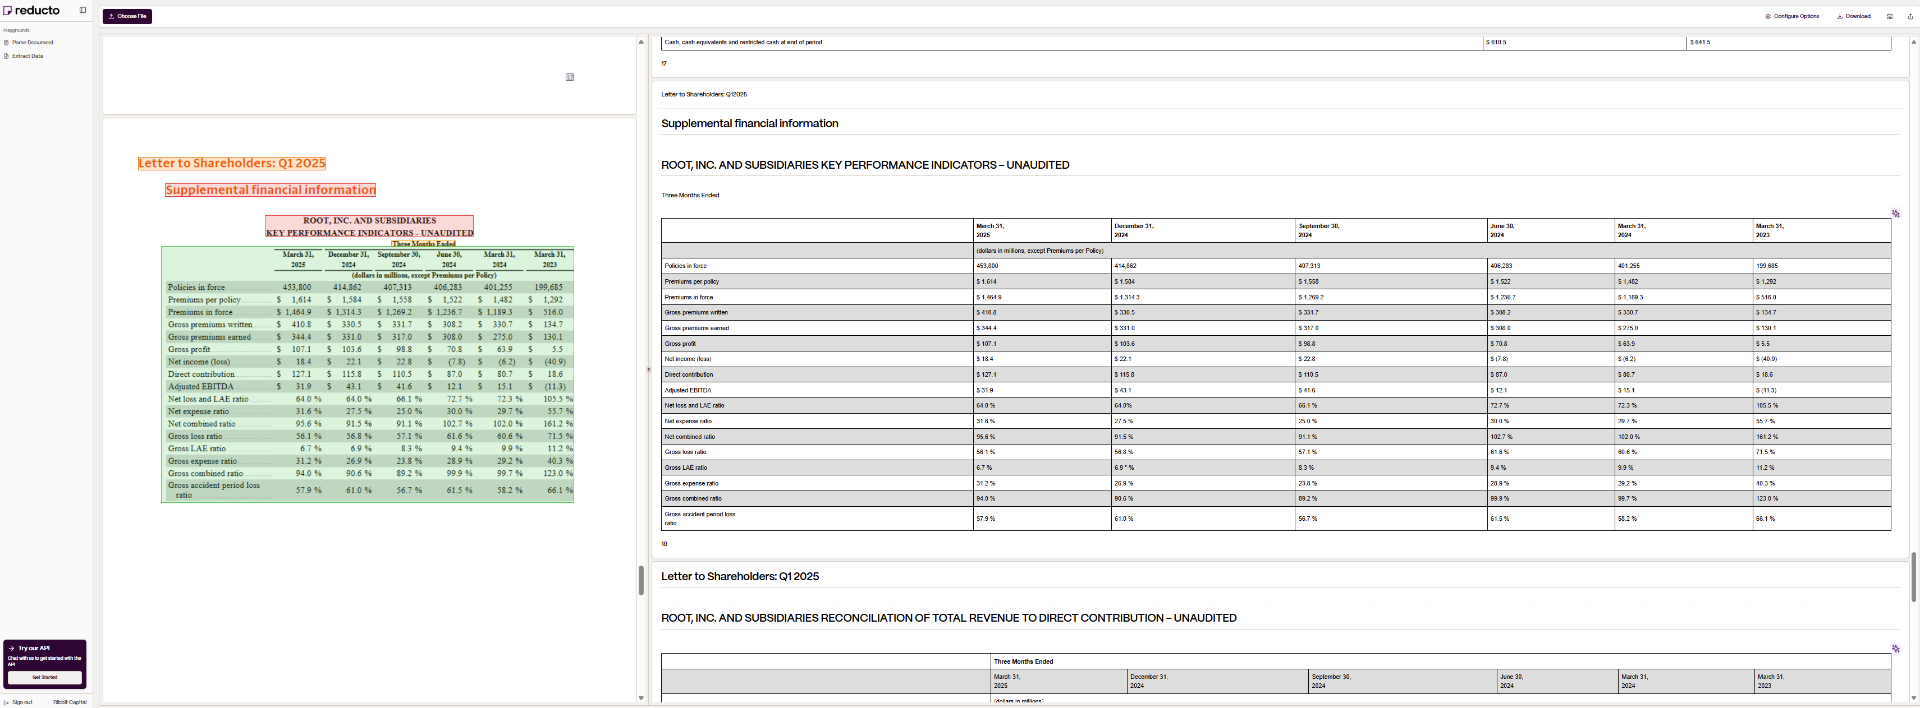Click the Ribbit Capital label
The height and width of the screenshot is (708, 1920).
(70, 702)
